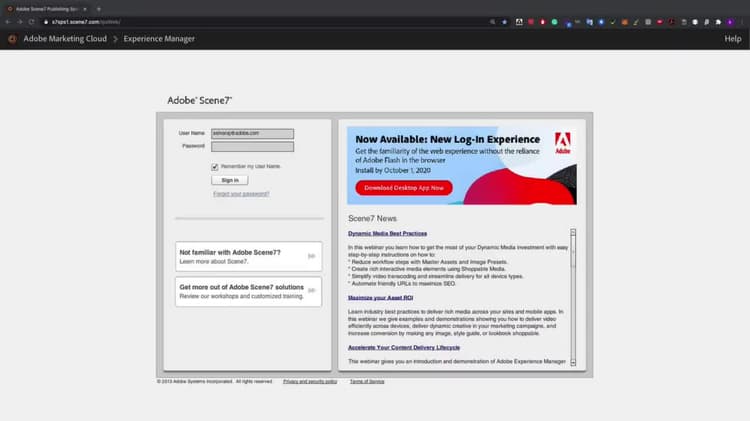Open Not familiar with Adobe Scene7 card

tap(248, 256)
